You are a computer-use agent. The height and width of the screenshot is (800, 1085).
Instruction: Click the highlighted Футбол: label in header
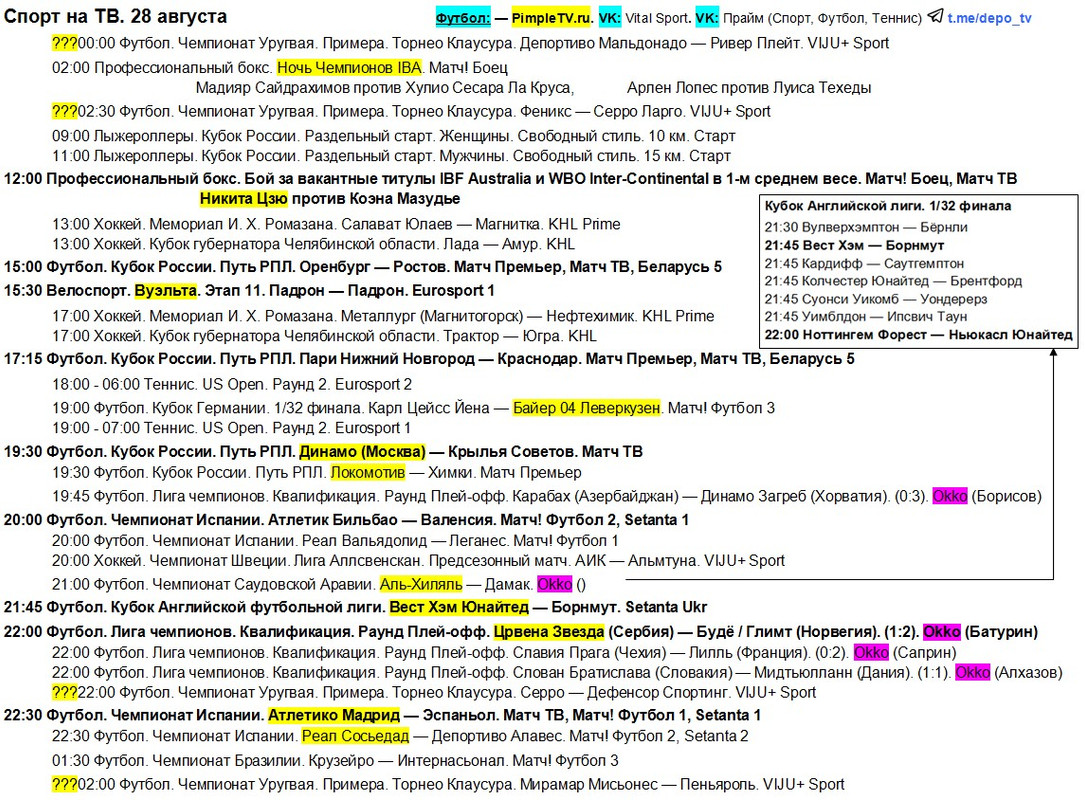(463, 18)
